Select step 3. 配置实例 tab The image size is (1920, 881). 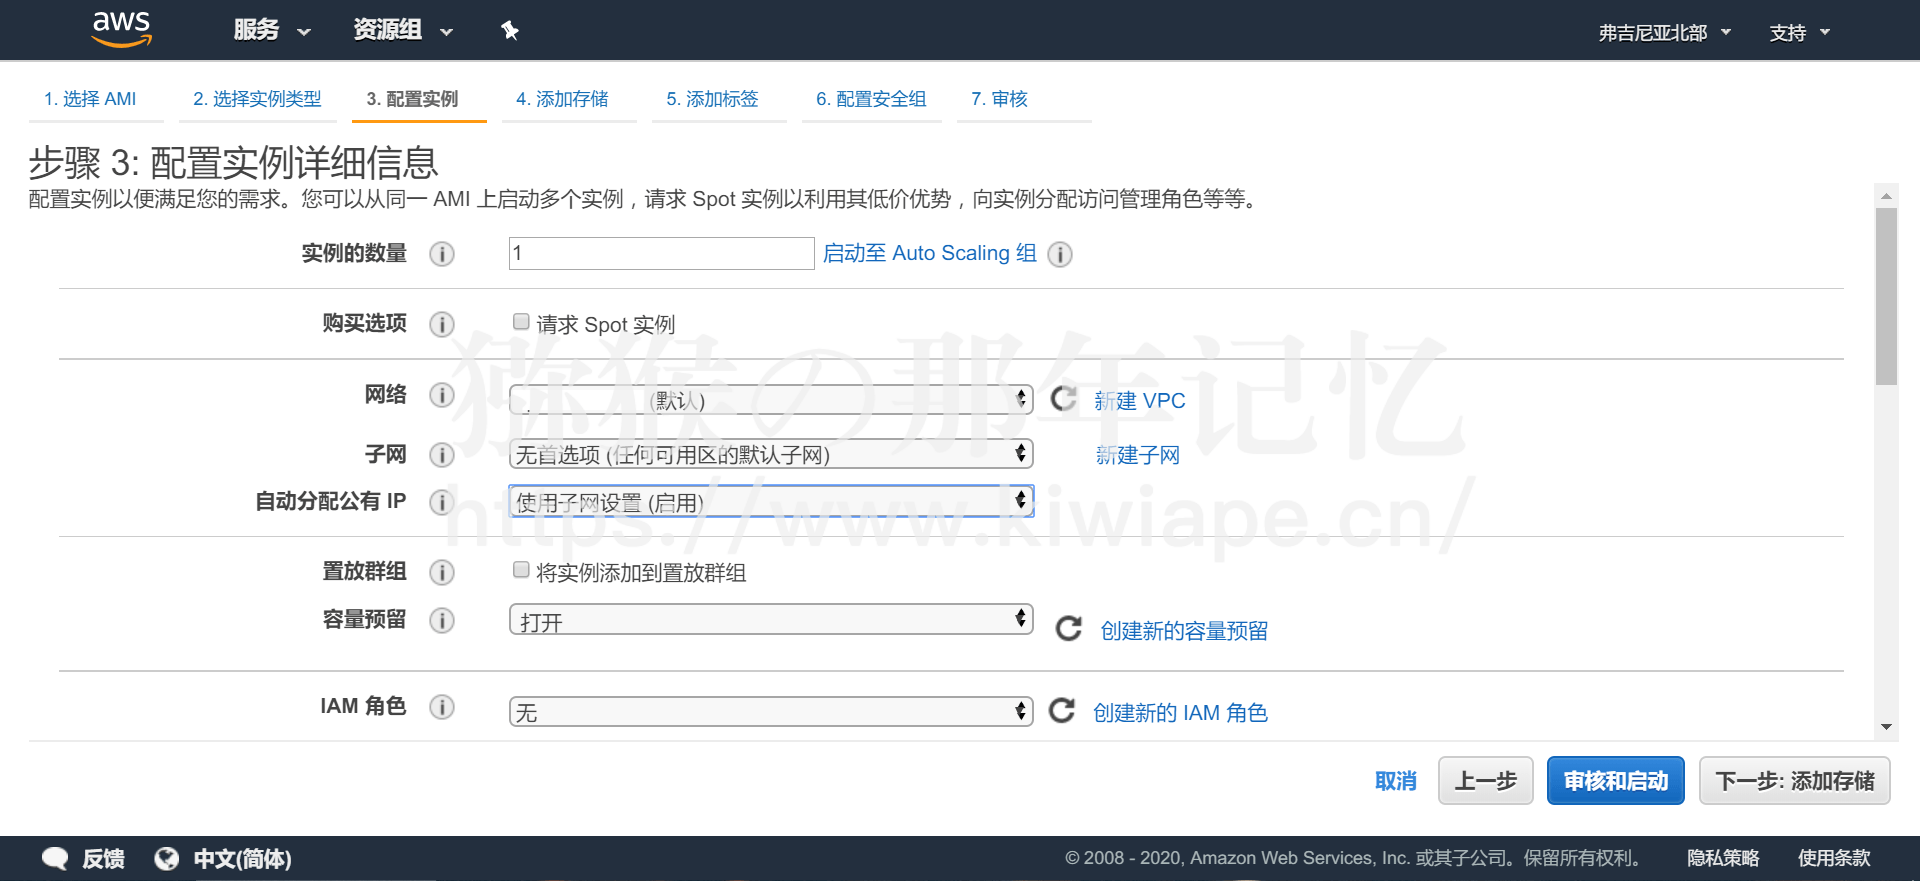coord(412,99)
